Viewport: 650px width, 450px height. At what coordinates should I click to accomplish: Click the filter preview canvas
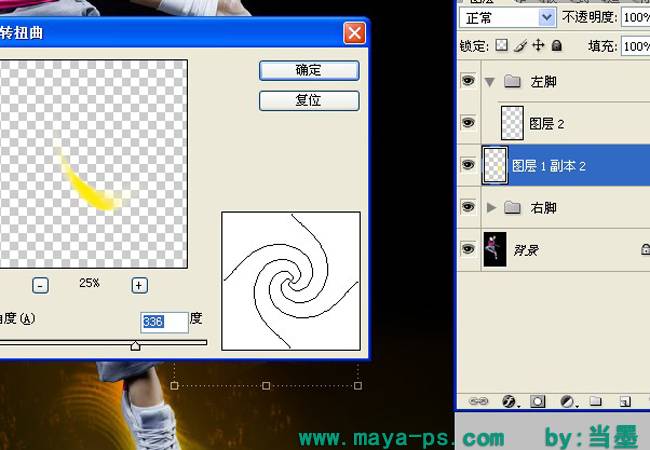[93, 164]
